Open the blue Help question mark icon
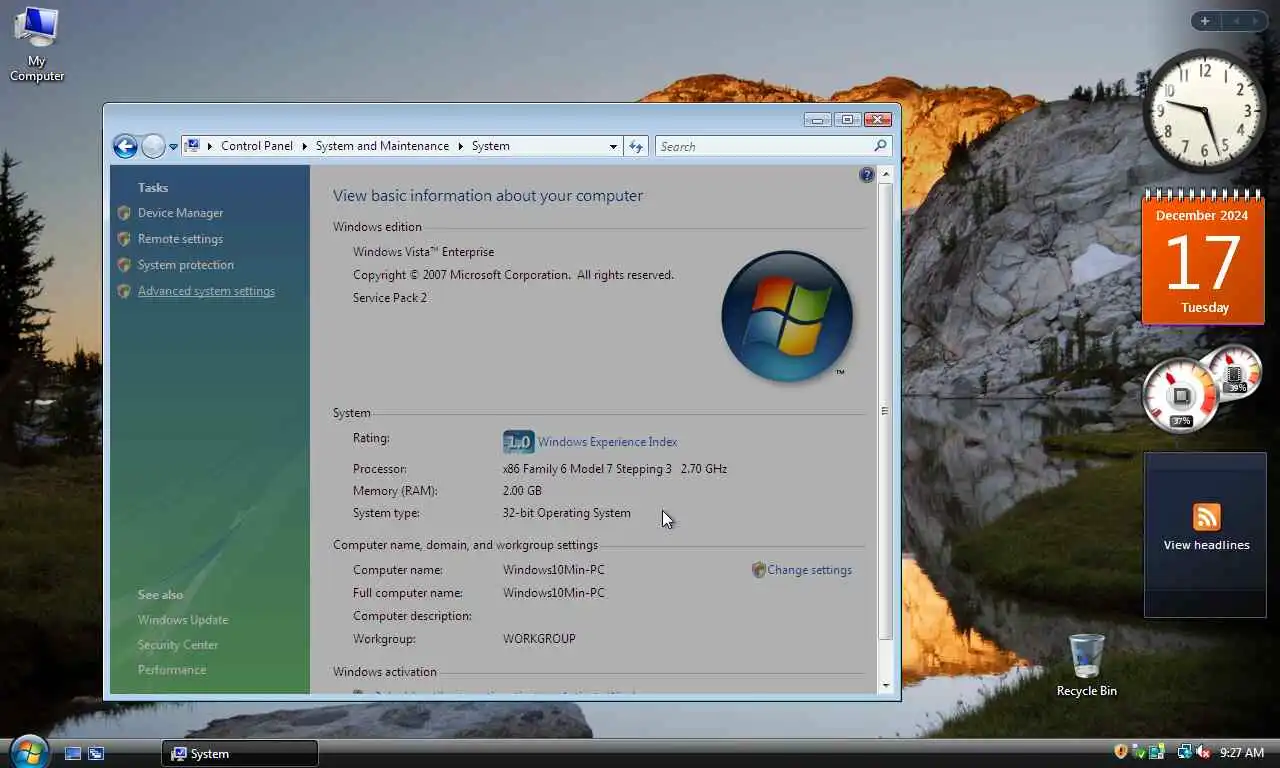This screenshot has width=1280, height=768. pos(867,175)
